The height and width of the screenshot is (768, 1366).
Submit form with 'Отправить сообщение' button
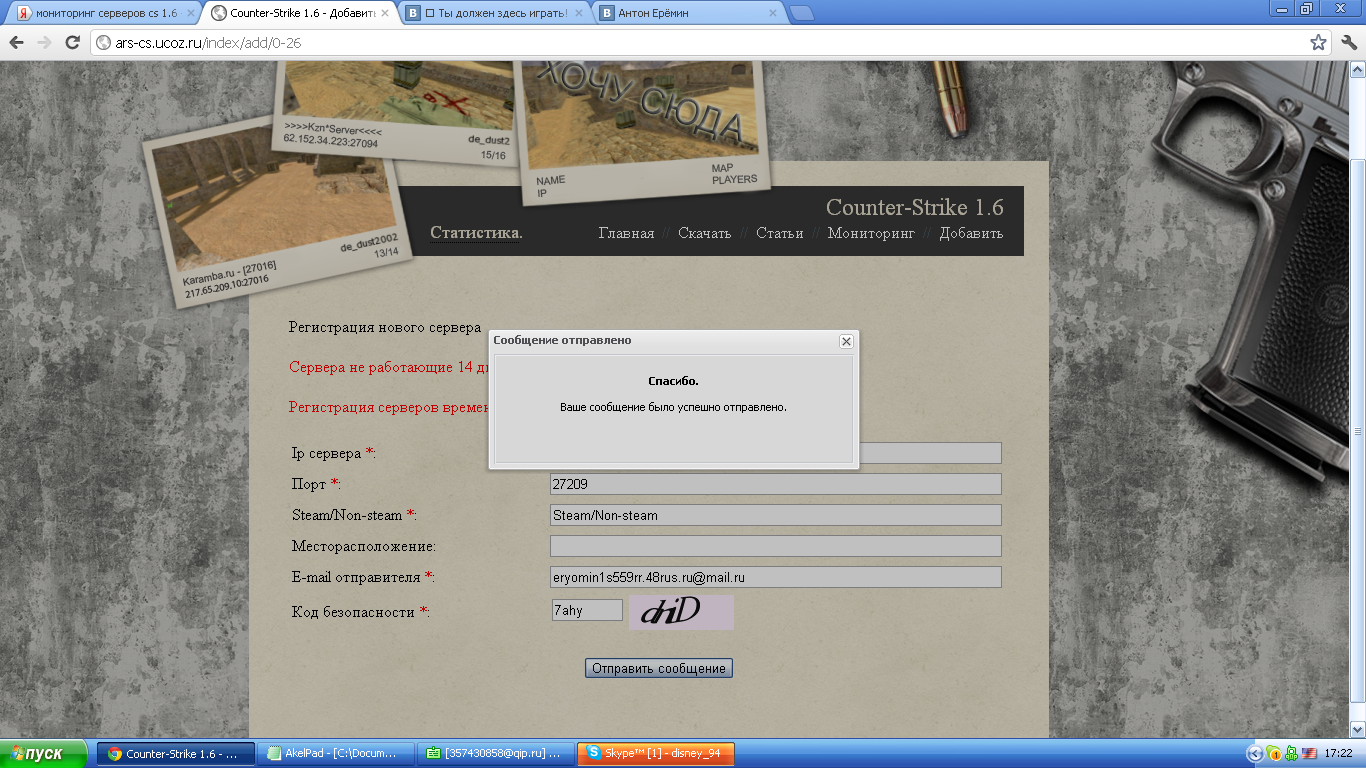click(659, 668)
